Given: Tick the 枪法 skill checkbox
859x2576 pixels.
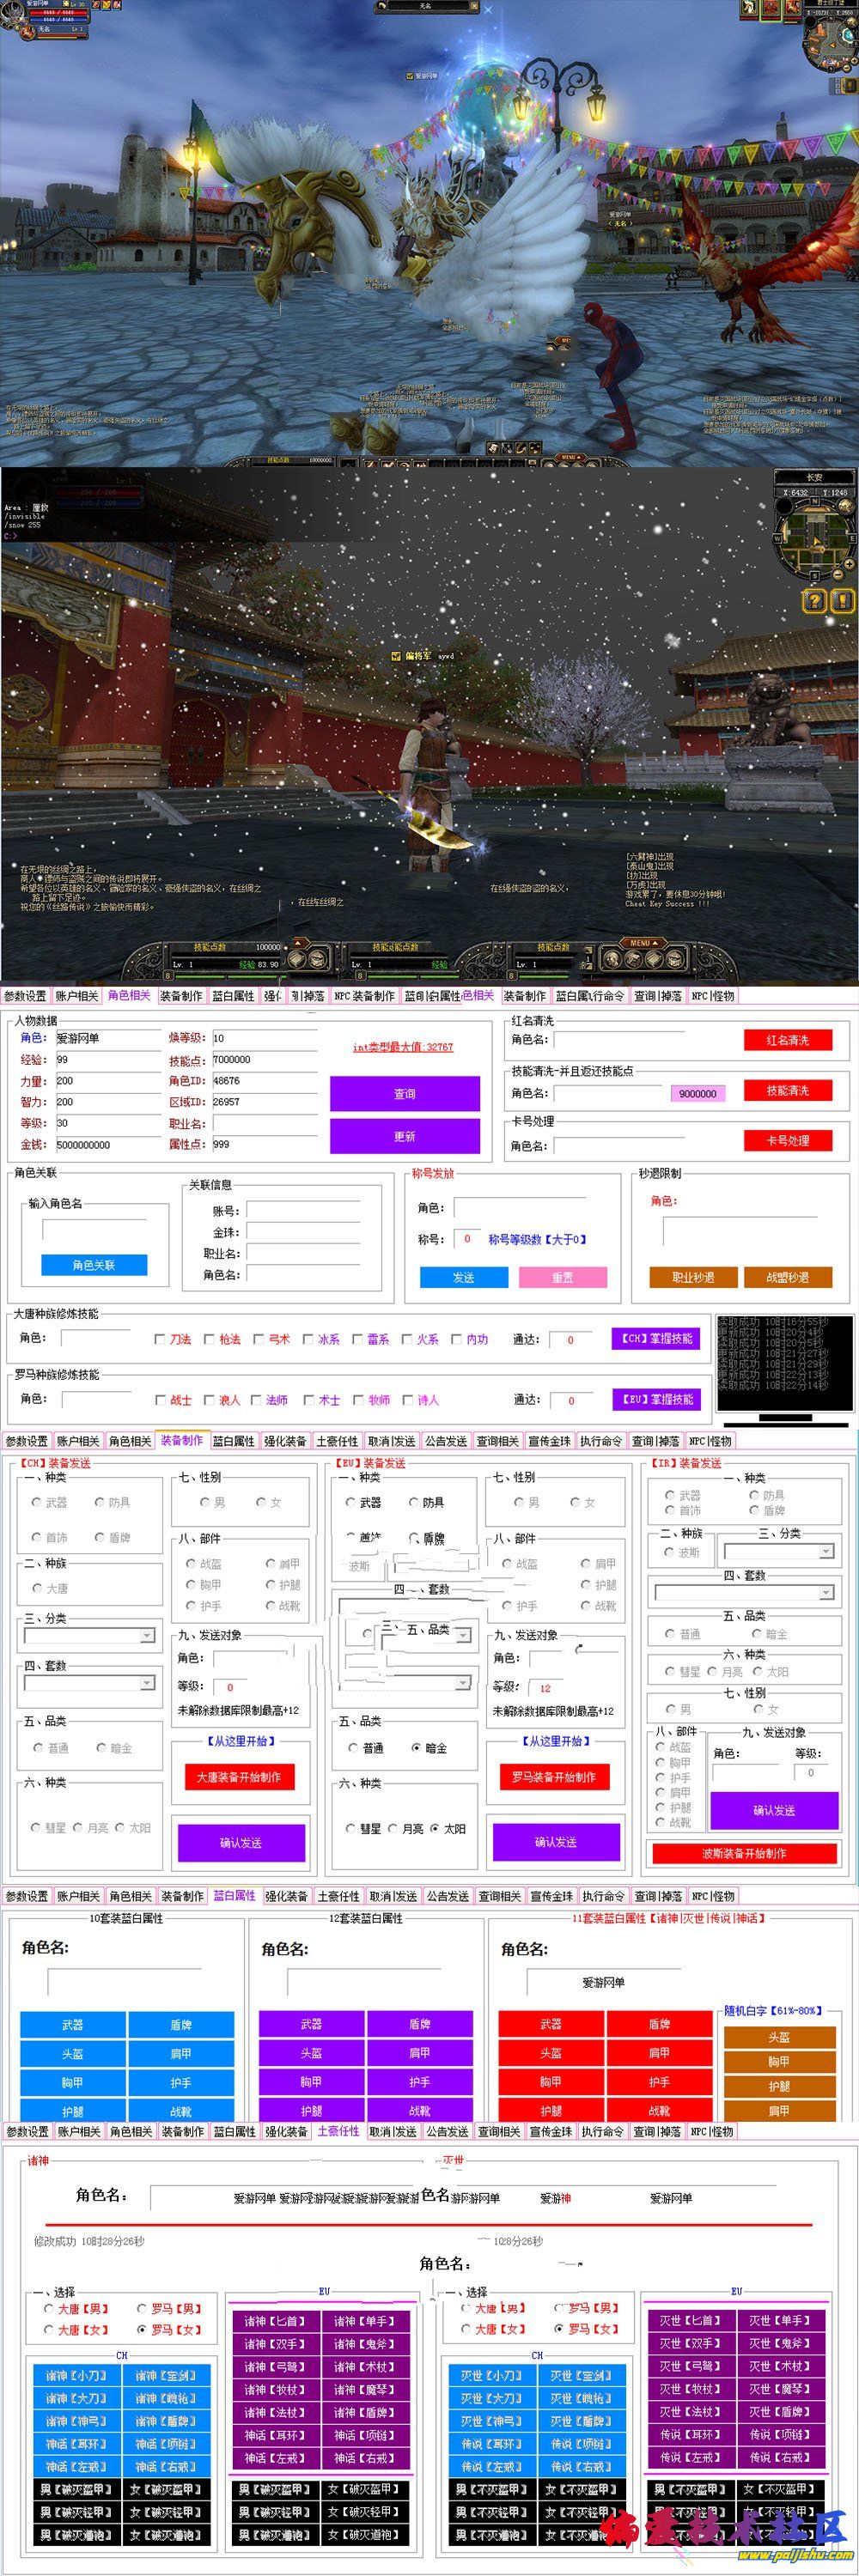Looking at the screenshot, I should [x=209, y=1339].
